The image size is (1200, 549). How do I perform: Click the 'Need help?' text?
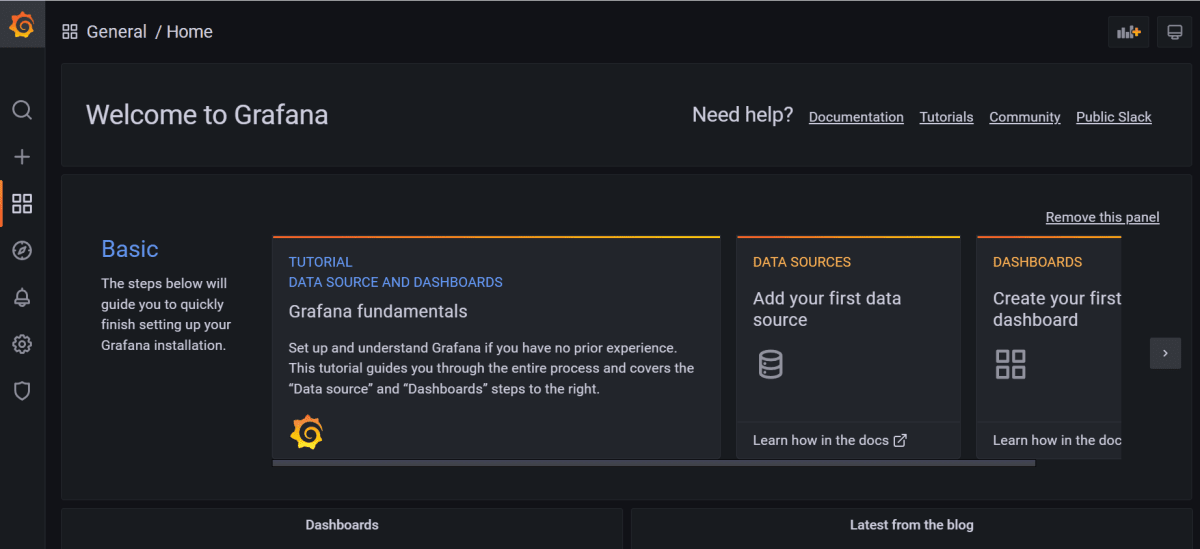pyautogui.click(x=743, y=115)
